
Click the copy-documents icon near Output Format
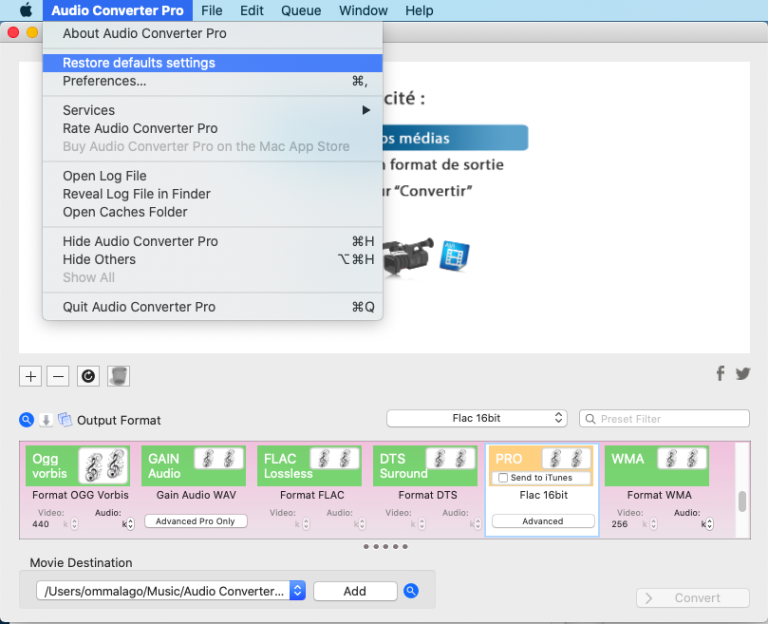[65, 420]
